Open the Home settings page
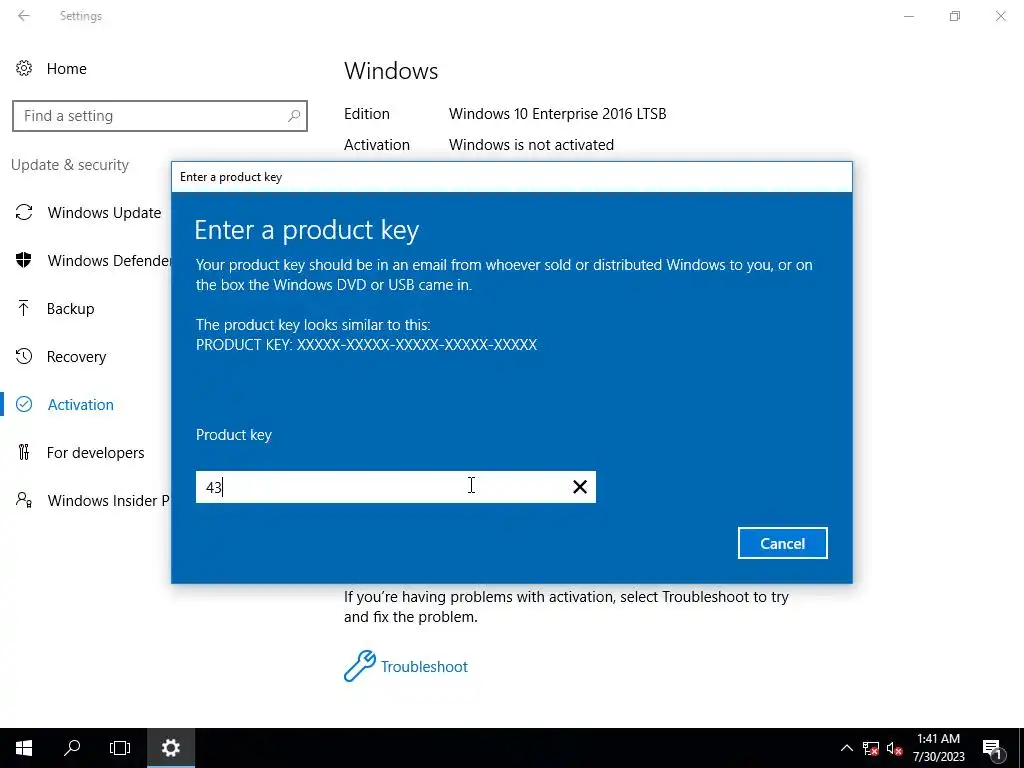This screenshot has height=768, width=1024. 67,69
